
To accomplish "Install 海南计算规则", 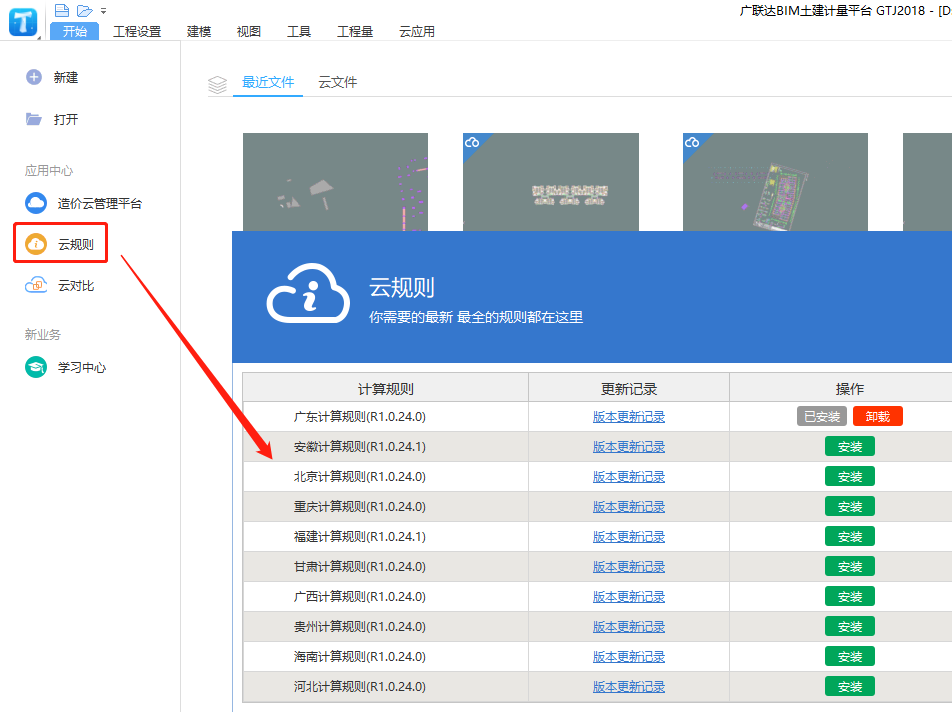I will pyautogui.click(x=849, y=656).
